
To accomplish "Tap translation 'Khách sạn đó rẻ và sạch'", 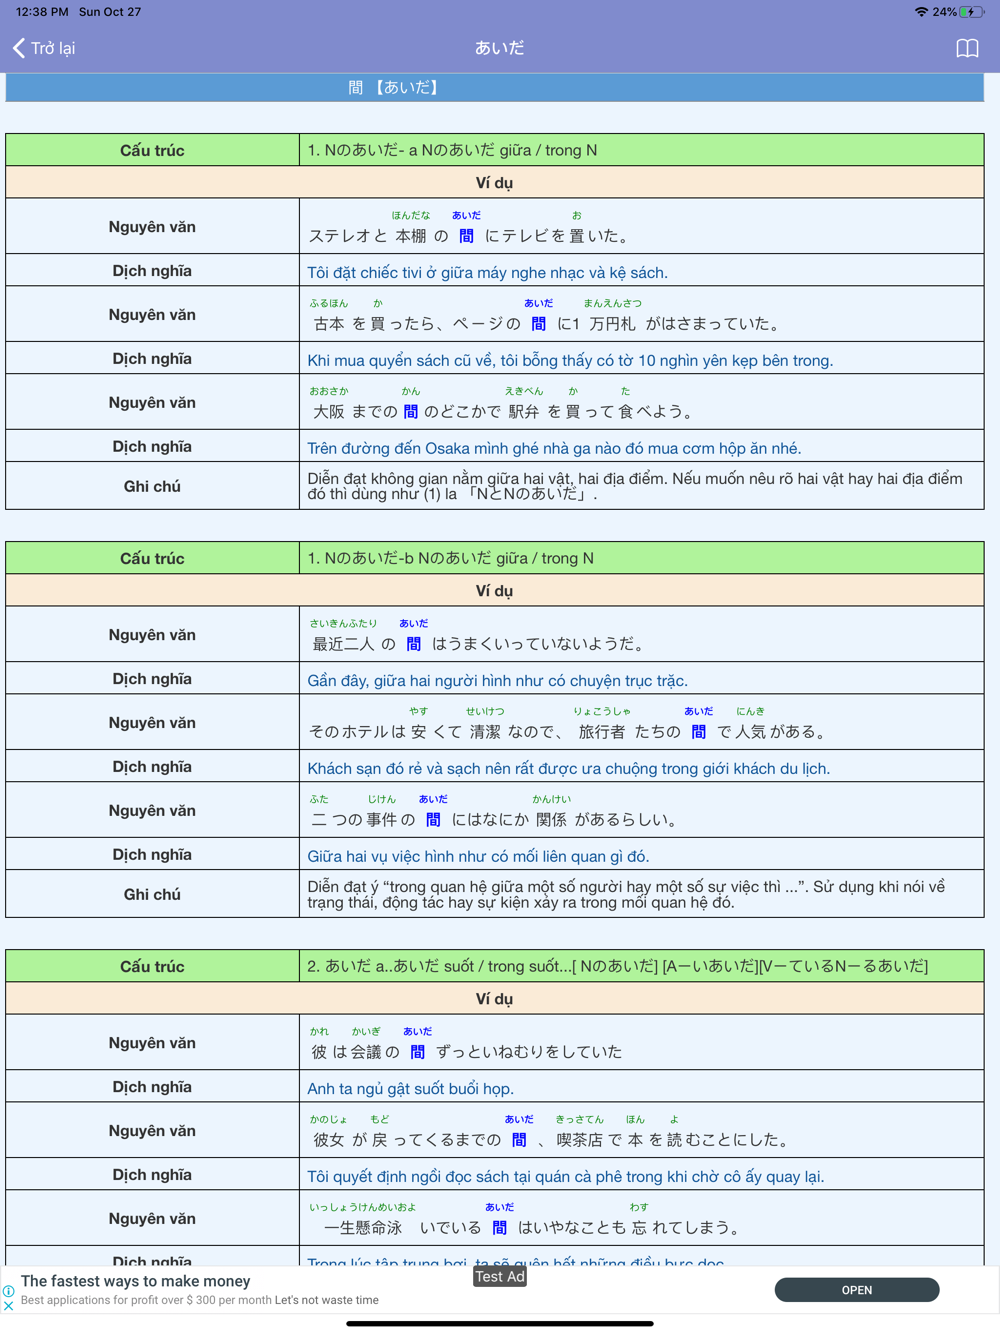I will click(568, 768).
